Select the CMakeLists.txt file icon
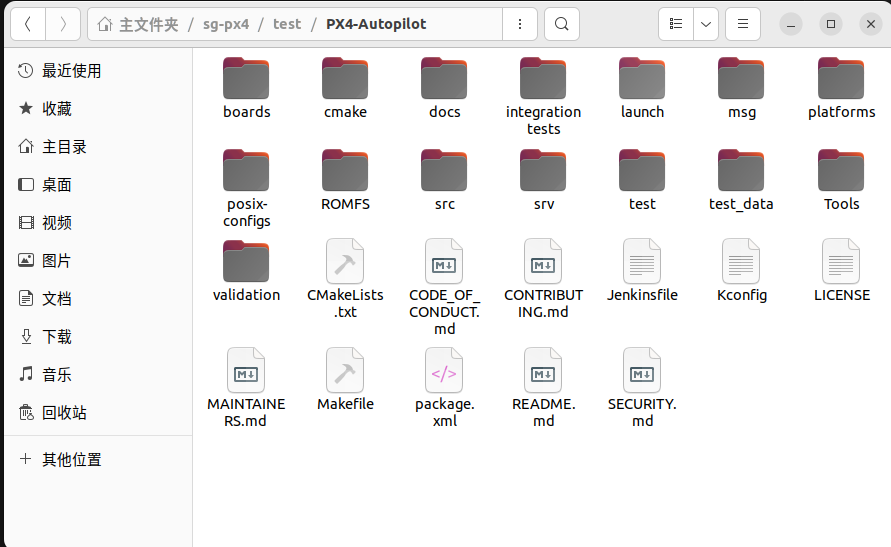Image resolution: width=891 pixels, height=547 pixels. [345, 261]
